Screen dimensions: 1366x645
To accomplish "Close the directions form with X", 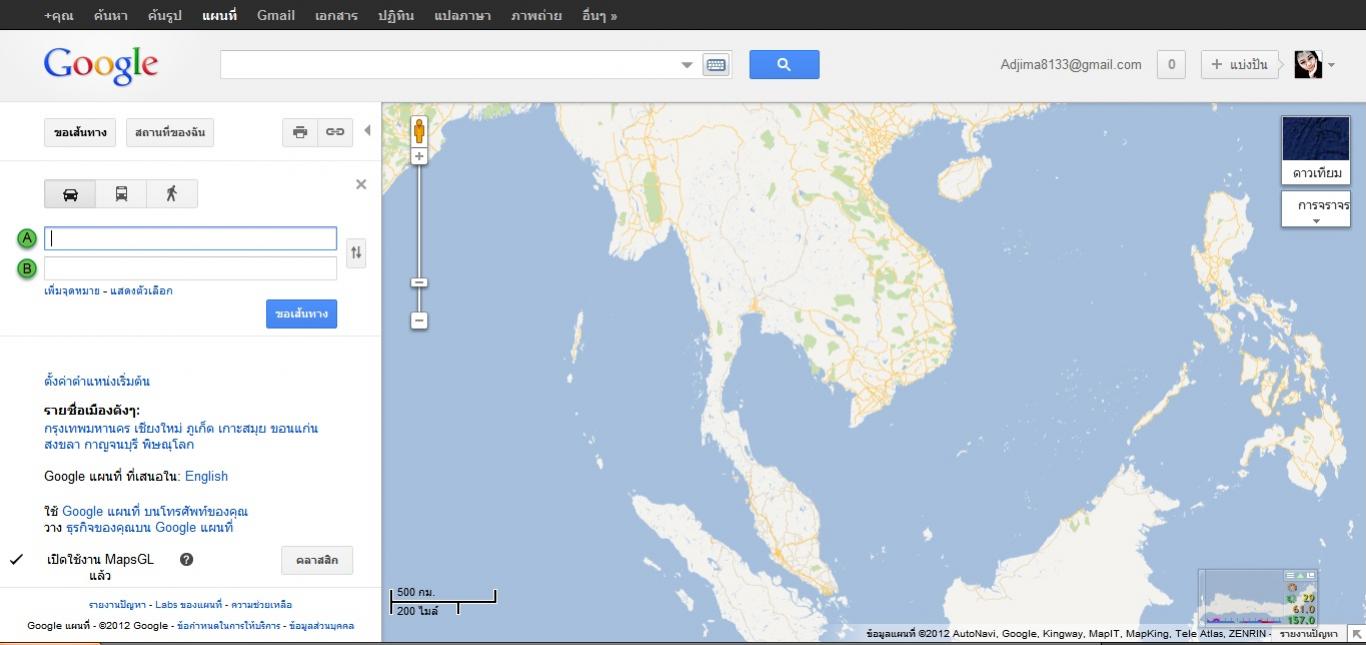I will point(361,184).
